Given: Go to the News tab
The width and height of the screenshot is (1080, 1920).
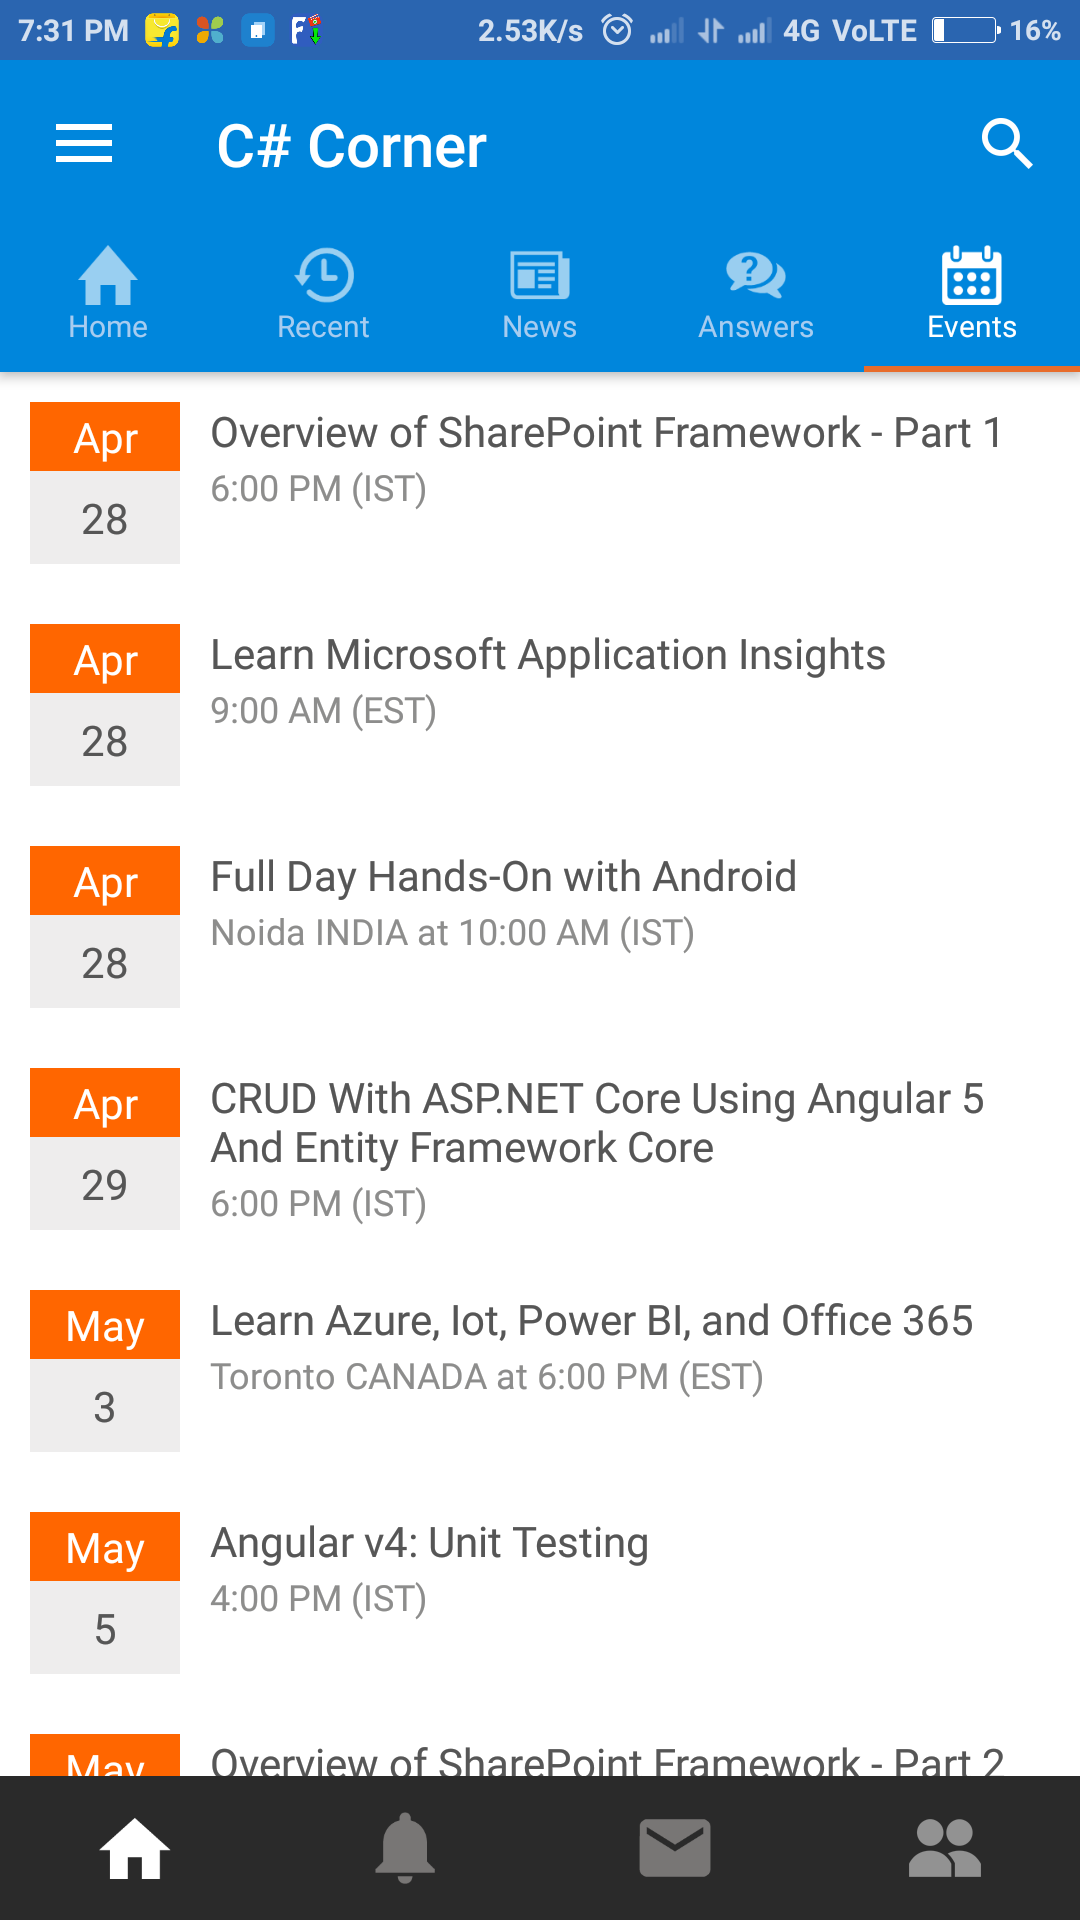Looking at the screenshot, I should 540,294.
